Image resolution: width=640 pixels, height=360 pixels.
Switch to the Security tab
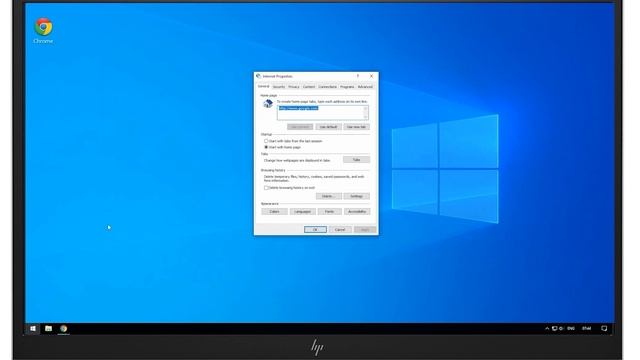coord(279,87)
